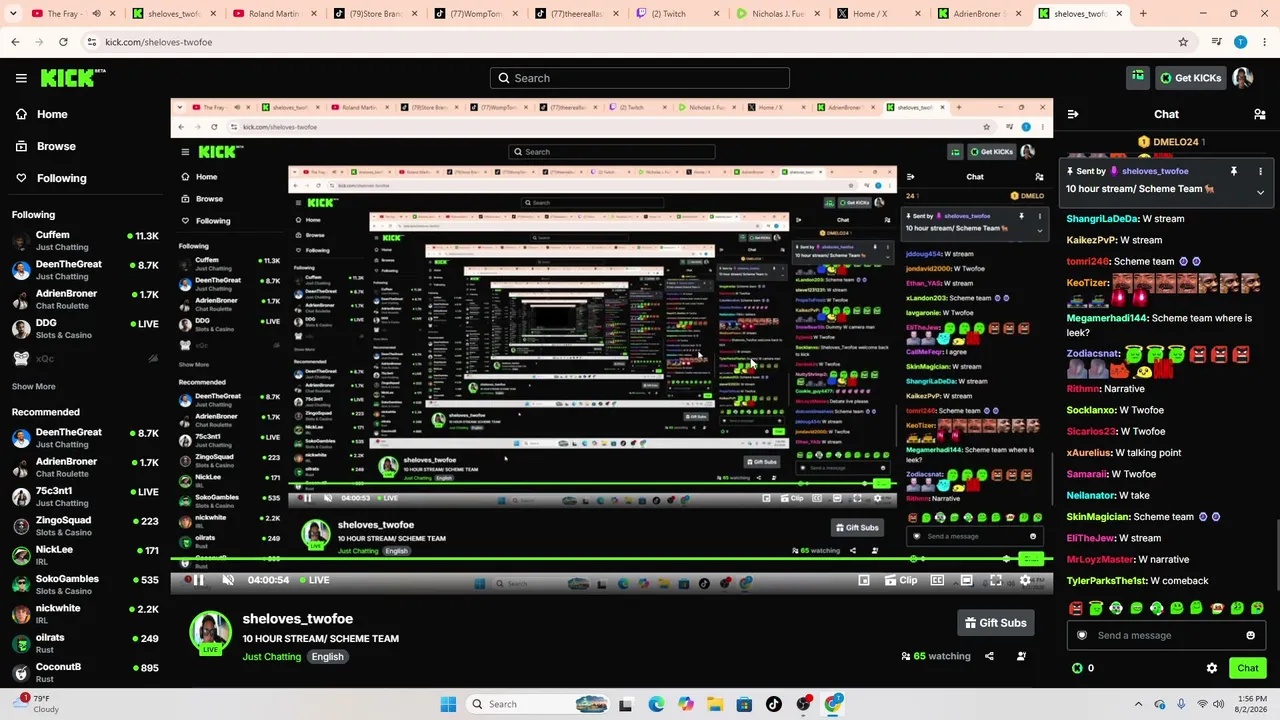Create a Clip of the stream
This screenshot has height=720, width=1280.
pos(901,580)
